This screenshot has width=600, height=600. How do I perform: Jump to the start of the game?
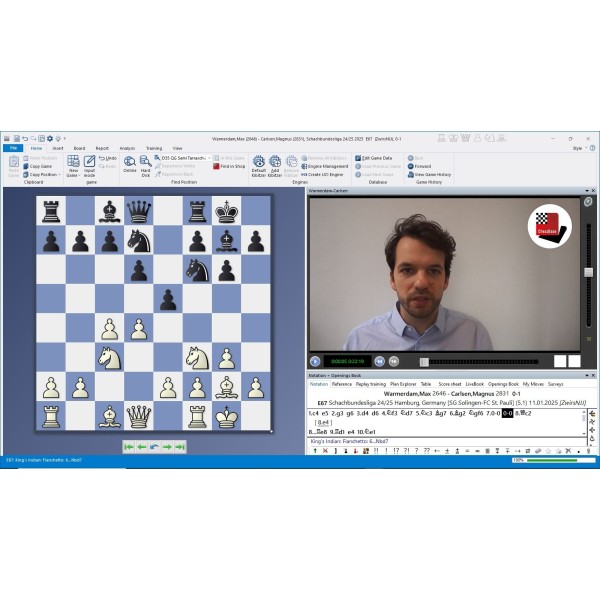click(x=128, y=447)
